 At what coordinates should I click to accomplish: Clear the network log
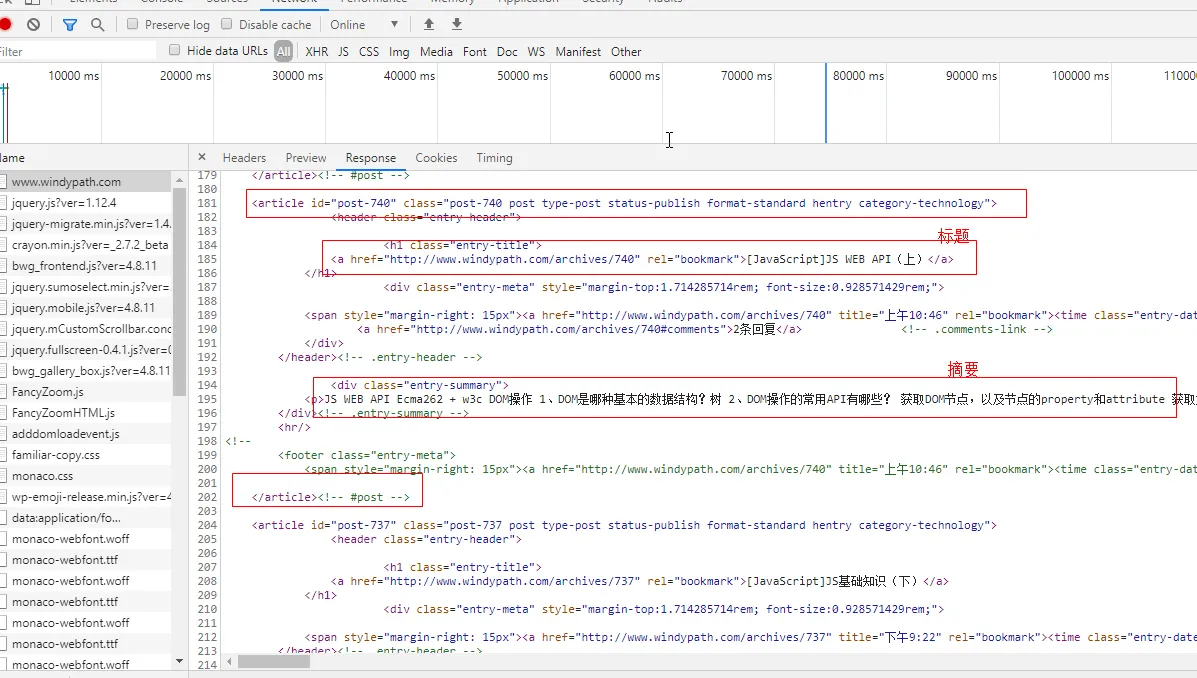pos(33,24)
